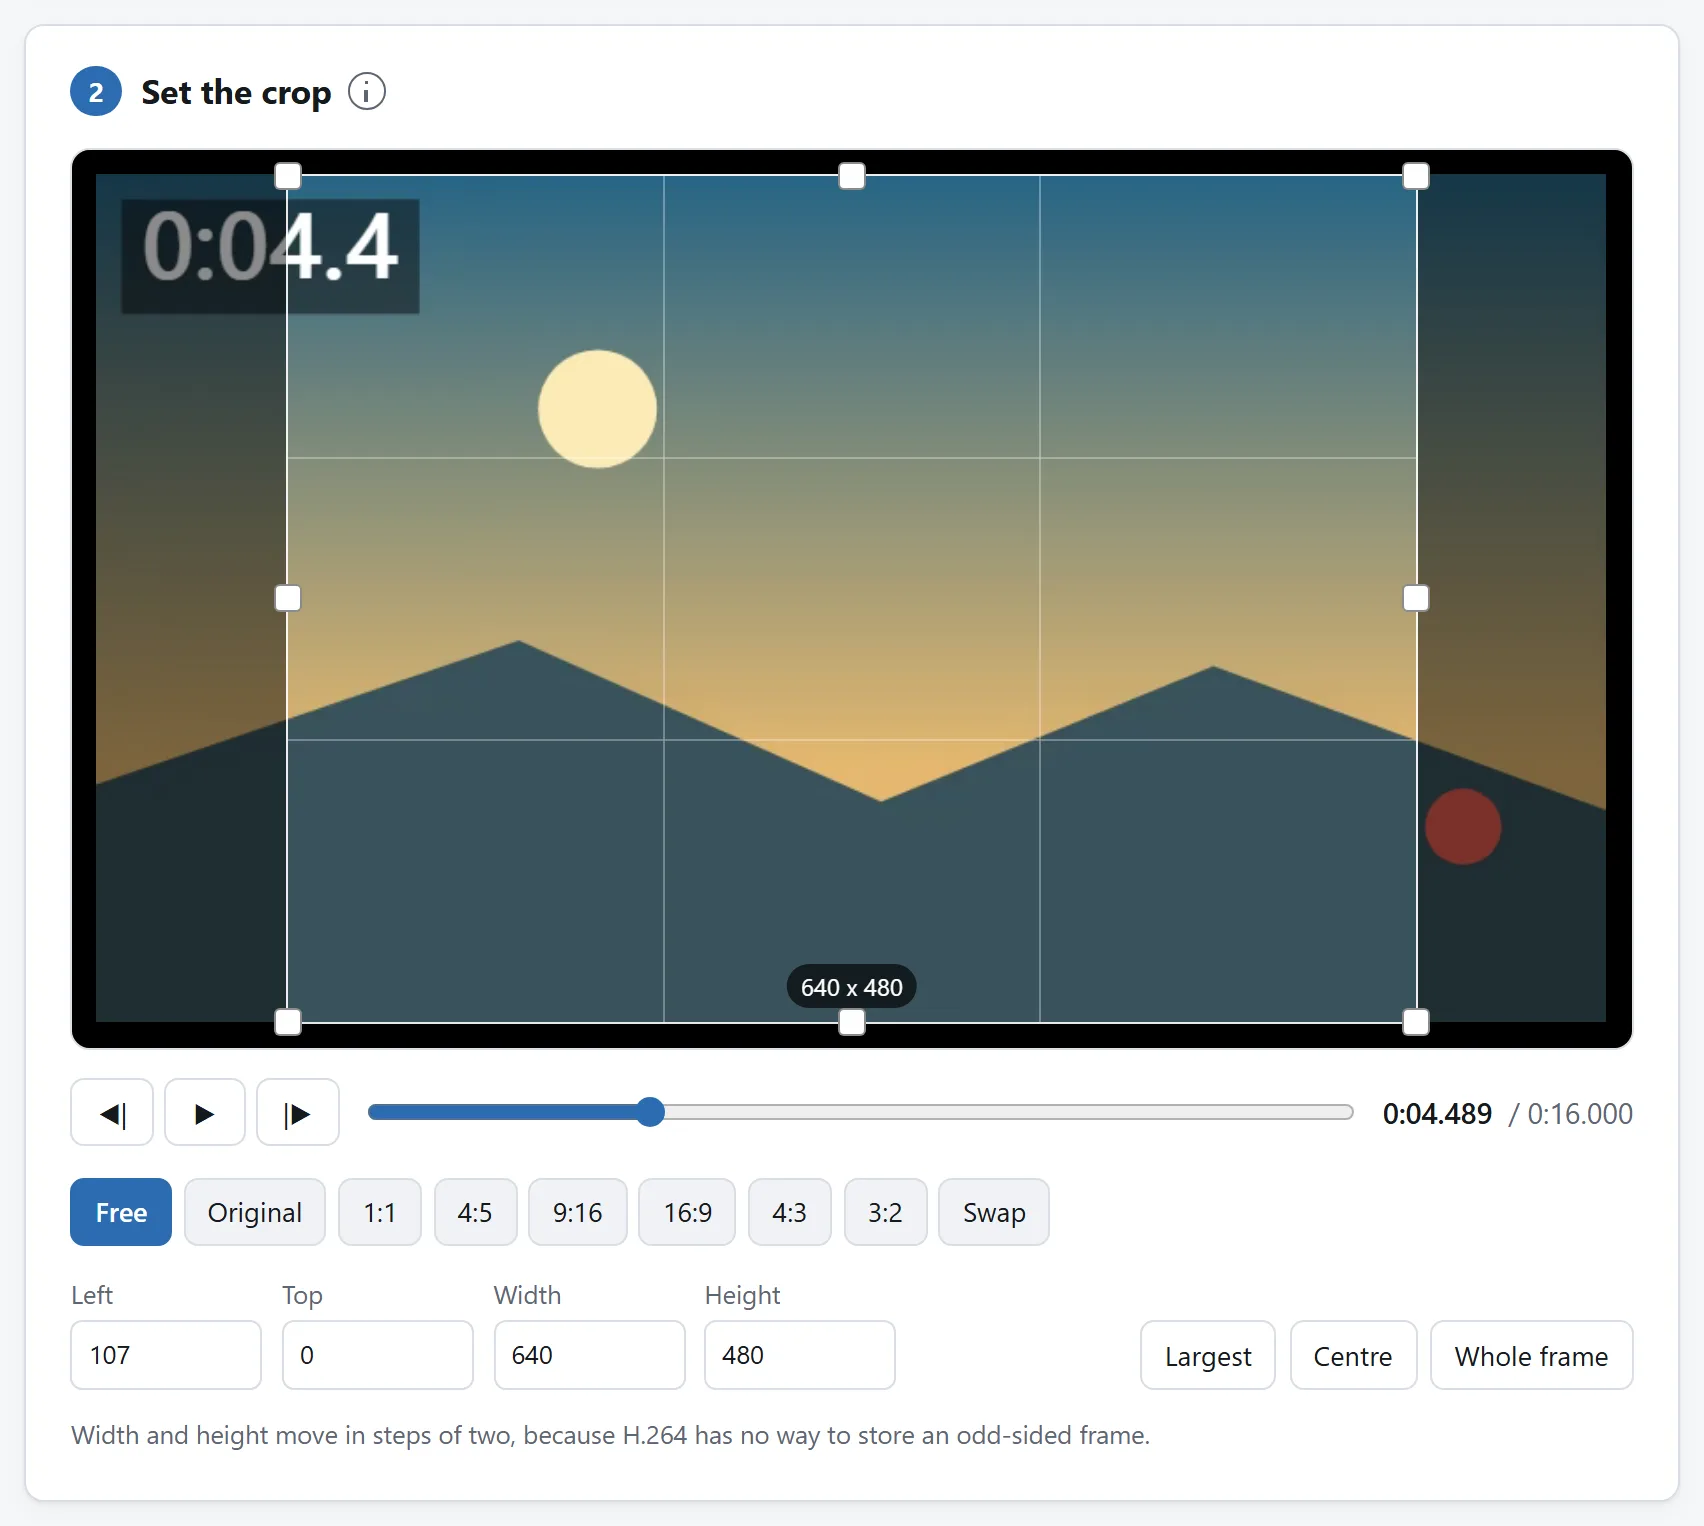1704x1526 pixels.
Task: Click the Set the crop heading
Action: pyautogui.click(x=236, y=92)
